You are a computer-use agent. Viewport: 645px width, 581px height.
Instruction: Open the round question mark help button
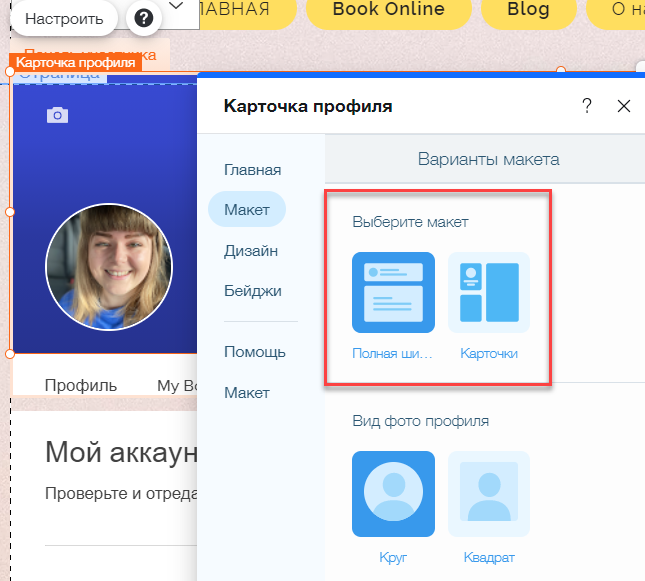[x=144, y=18]
